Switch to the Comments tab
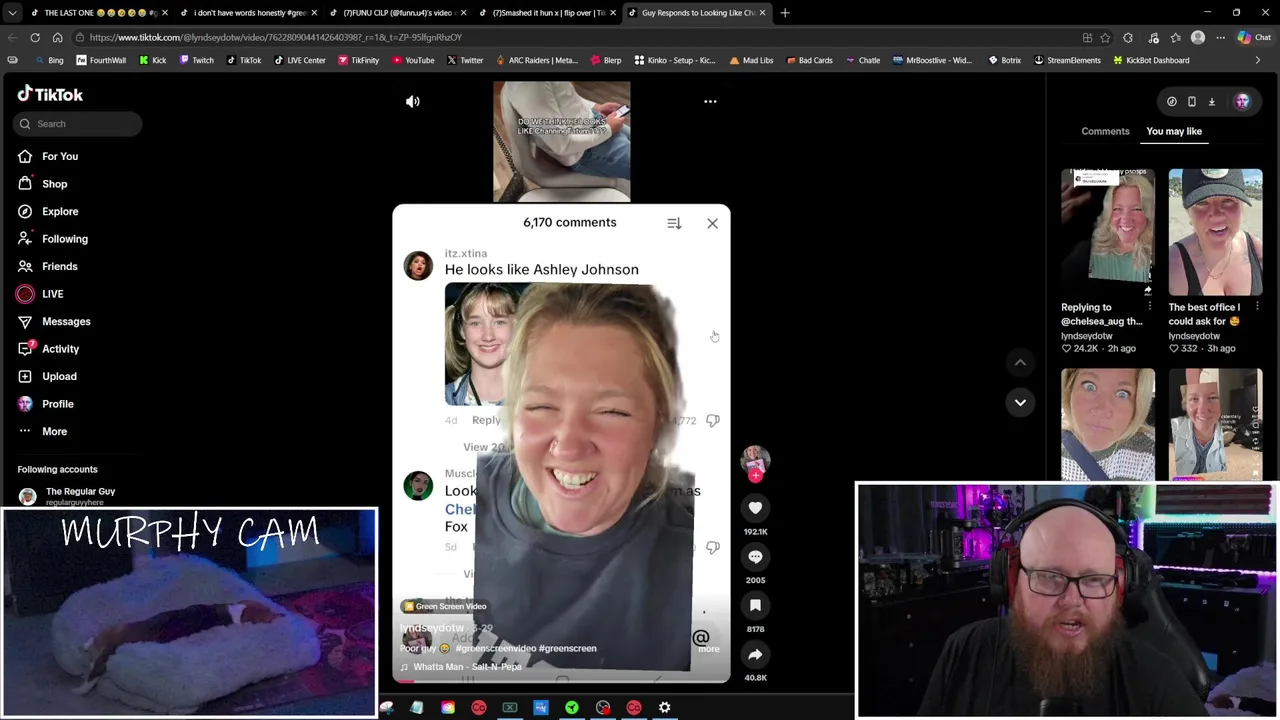This screenshot has width=1280, height=720. [1105, 131]
